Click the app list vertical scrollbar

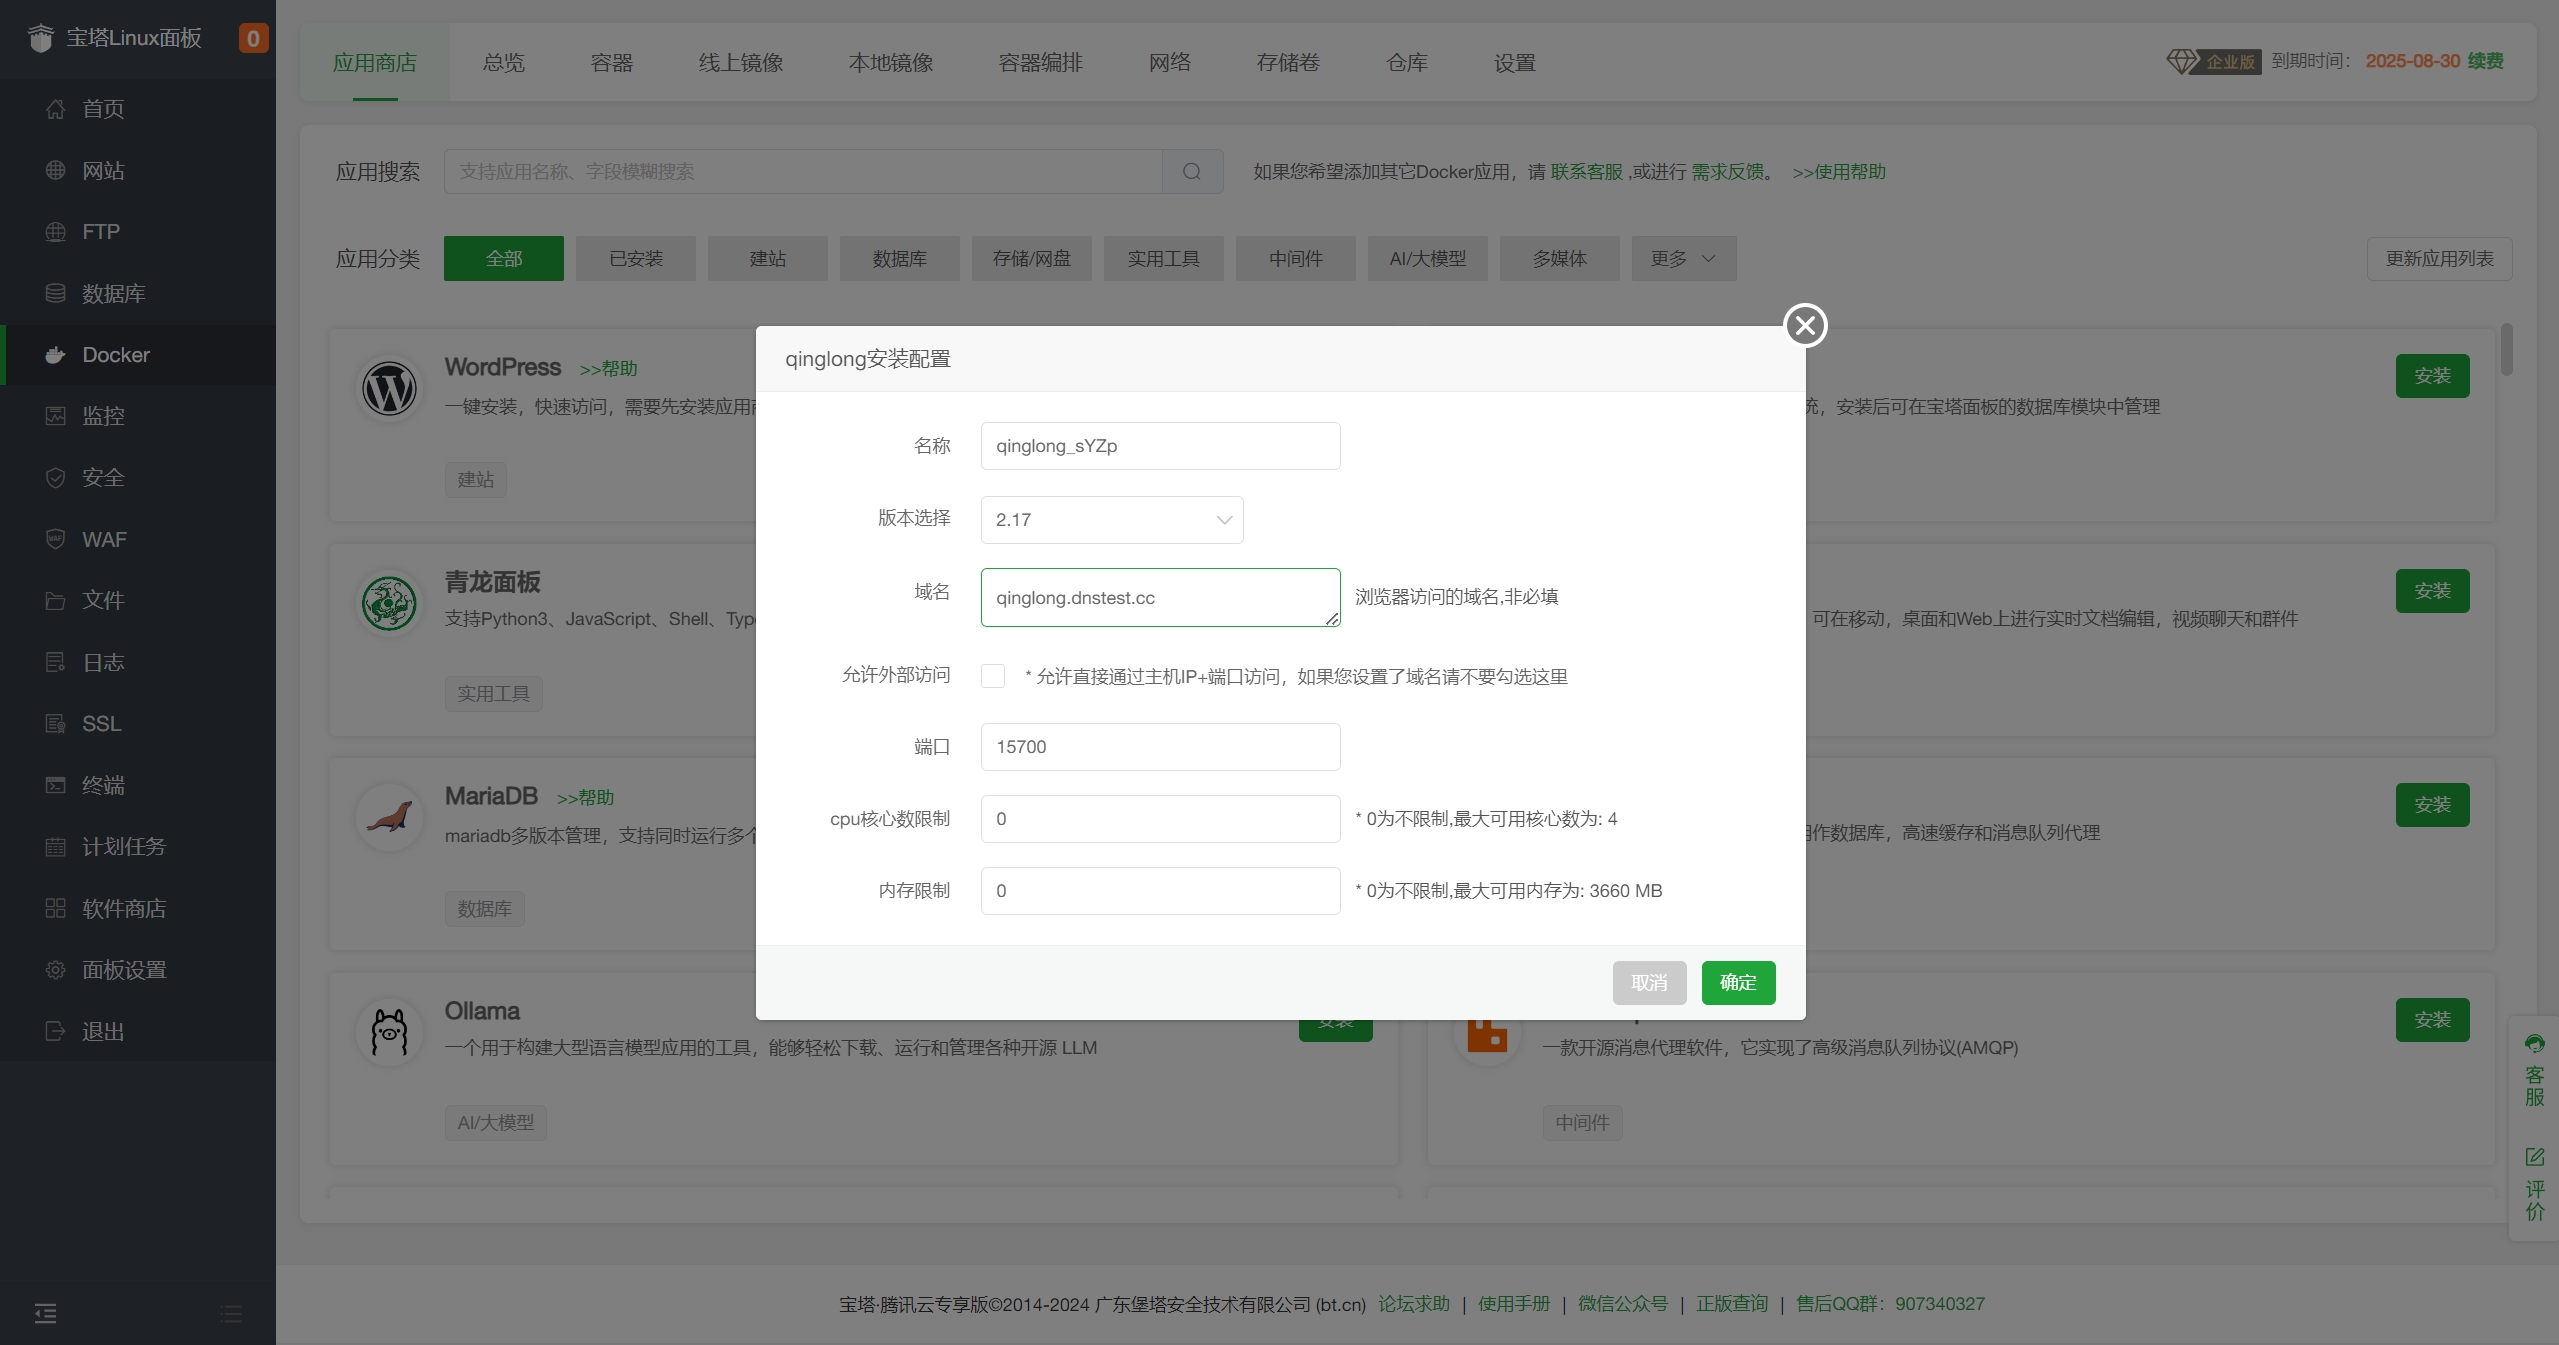click(x=2506, y=349)
